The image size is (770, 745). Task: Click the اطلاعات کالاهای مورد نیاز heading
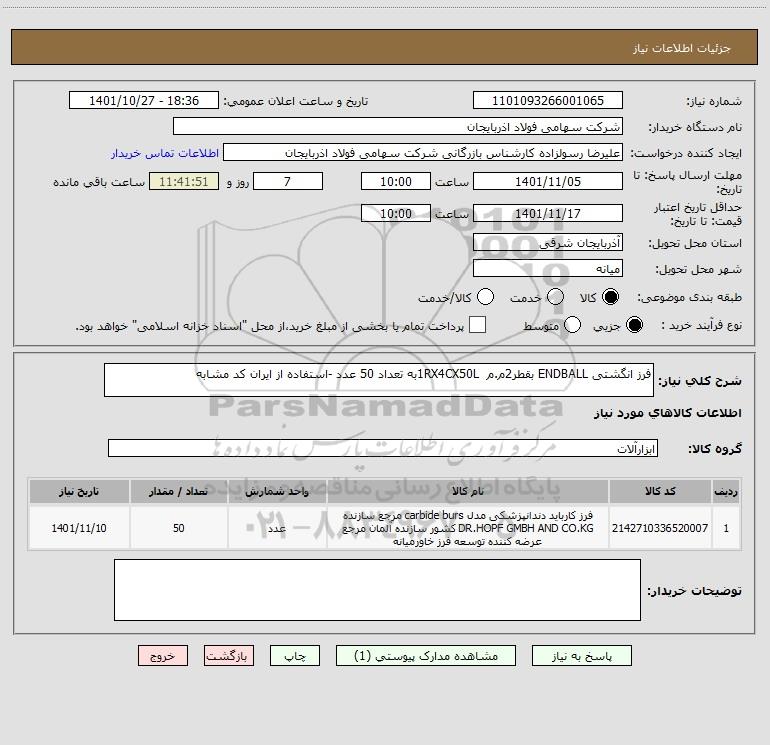[668, 413]
